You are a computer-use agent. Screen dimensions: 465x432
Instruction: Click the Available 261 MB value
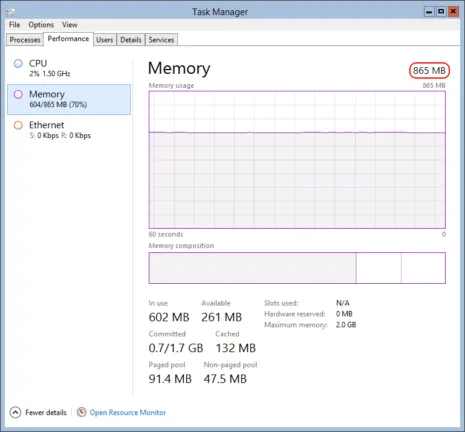click(222, 317)
